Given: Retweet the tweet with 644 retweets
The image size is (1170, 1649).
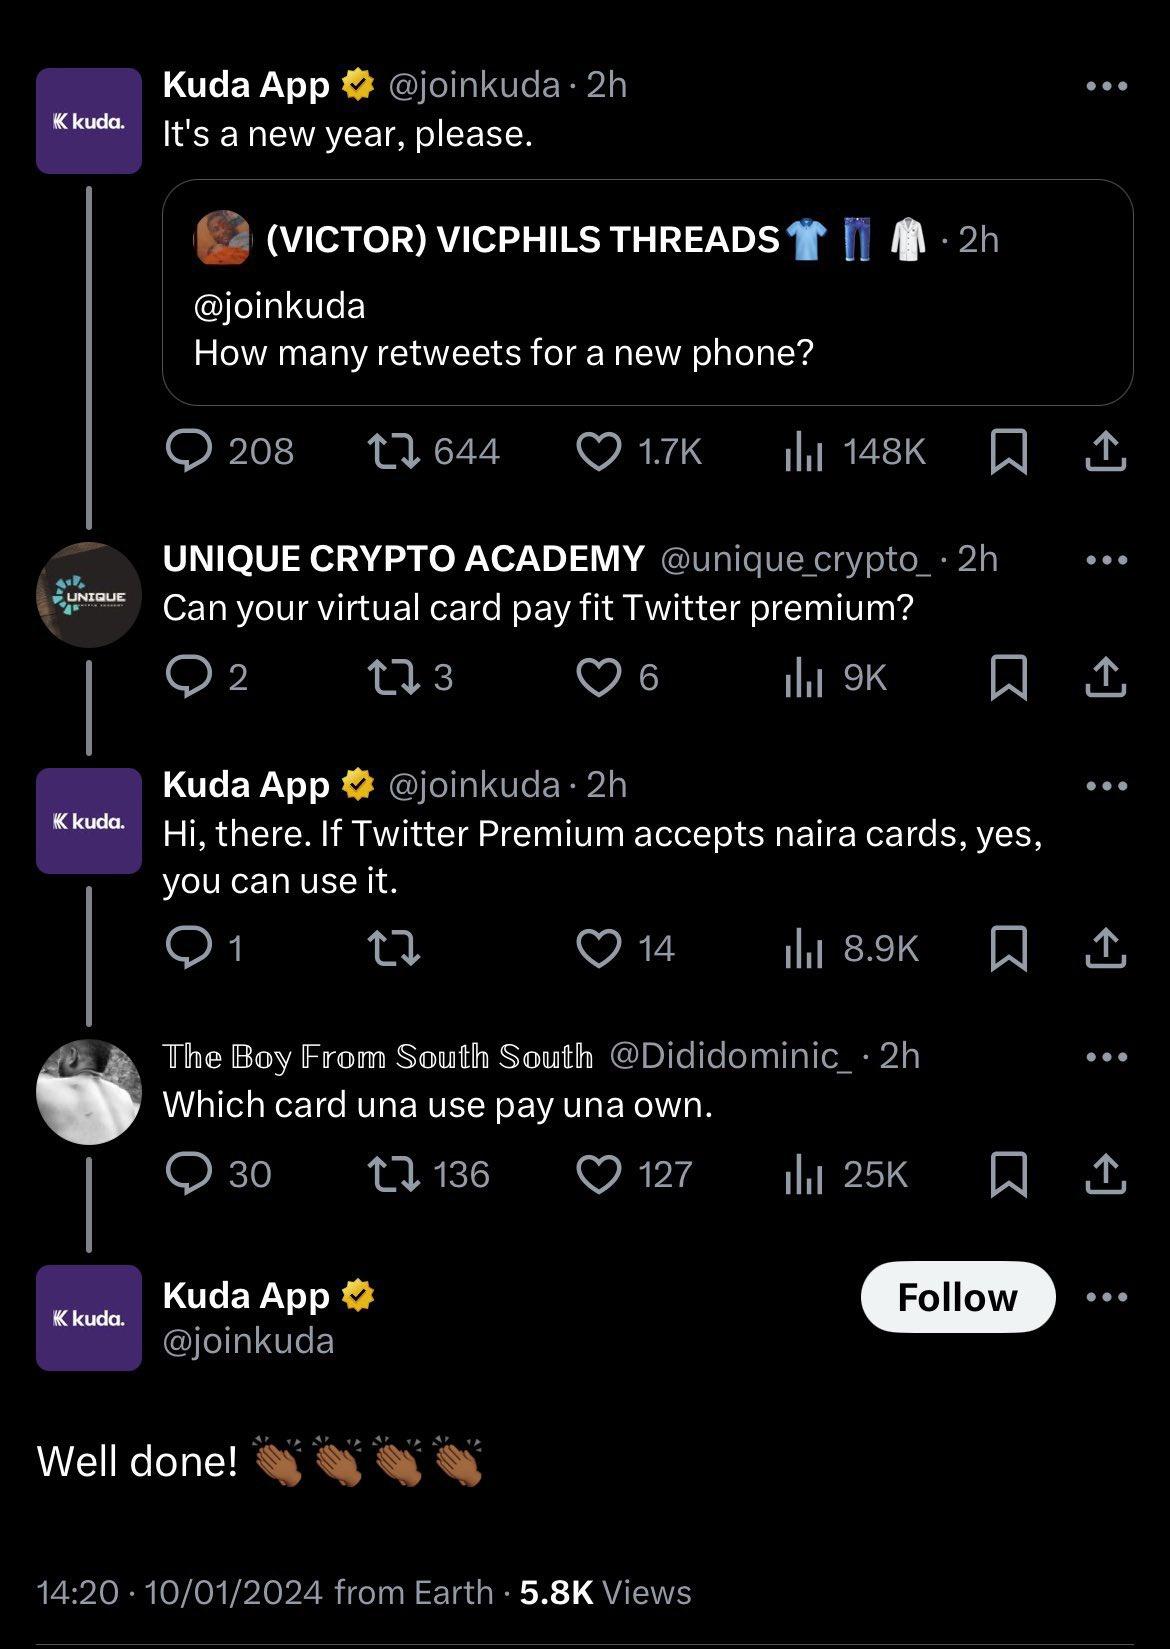Looking at the screenshot, I should point(394,452).
